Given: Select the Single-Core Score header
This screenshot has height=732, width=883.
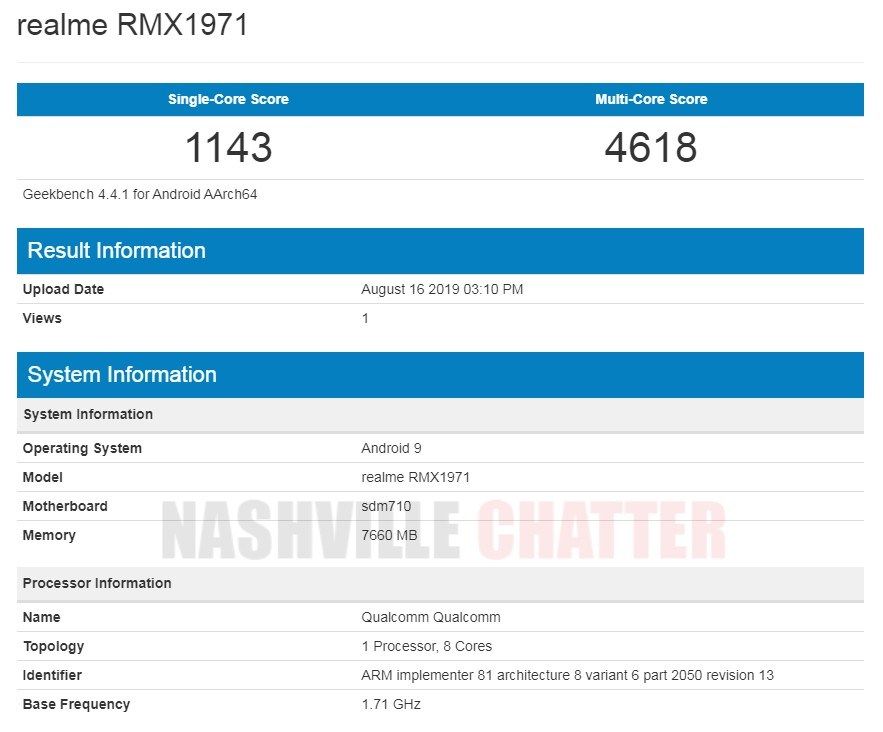Looking at the screenshot, I should tap(228, 99).
